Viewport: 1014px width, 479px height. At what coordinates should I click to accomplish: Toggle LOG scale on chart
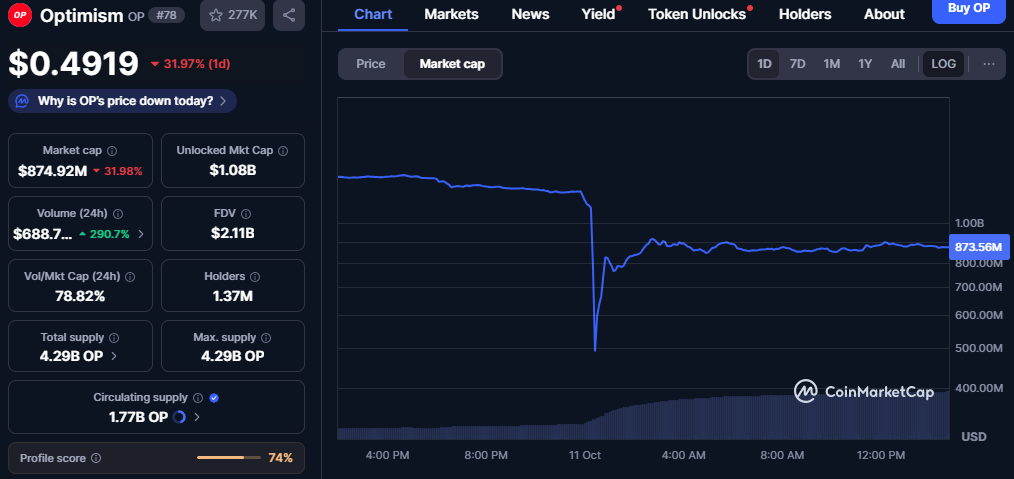click(943, 64)
